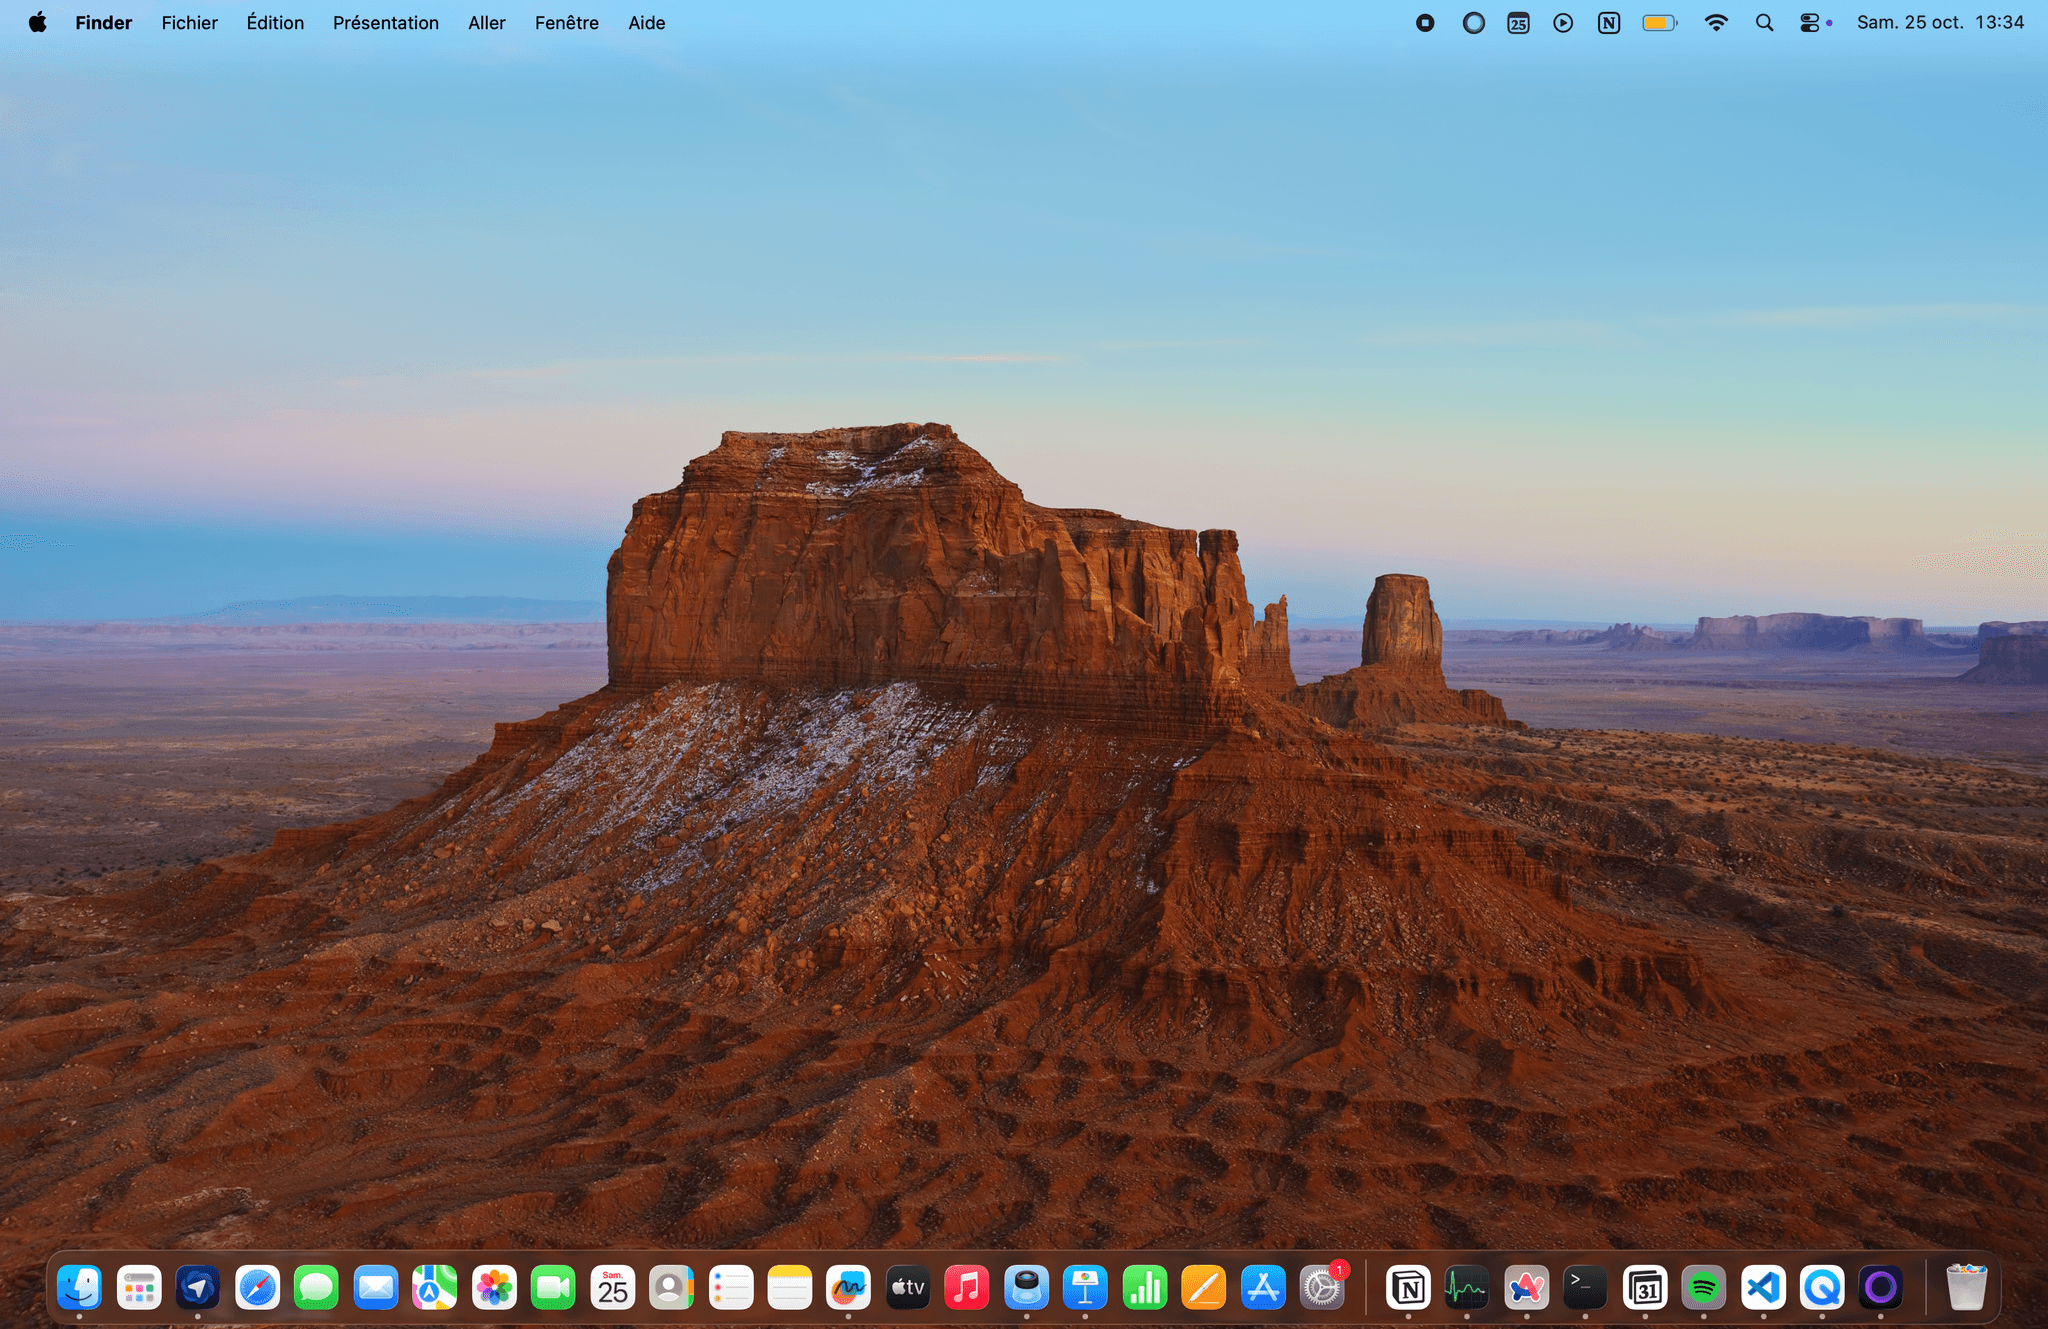
Task: Expand the Apple menu
Action: pos(37,22)
